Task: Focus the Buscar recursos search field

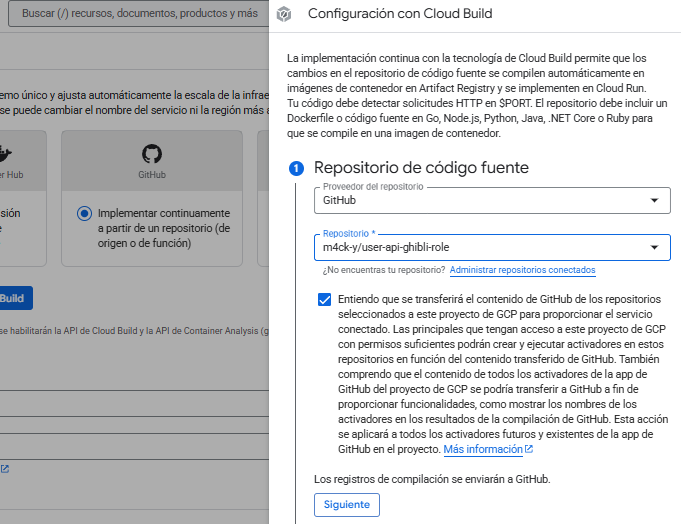Action: [139, 13]
